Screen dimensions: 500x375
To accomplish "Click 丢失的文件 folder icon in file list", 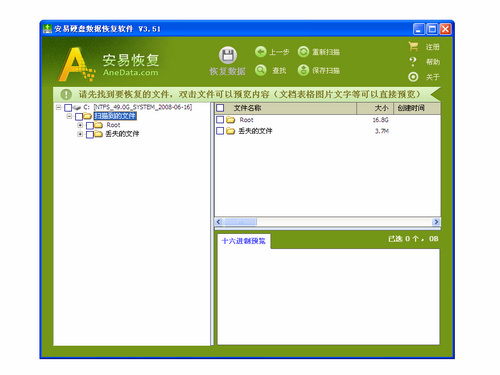I will (230, 131).
